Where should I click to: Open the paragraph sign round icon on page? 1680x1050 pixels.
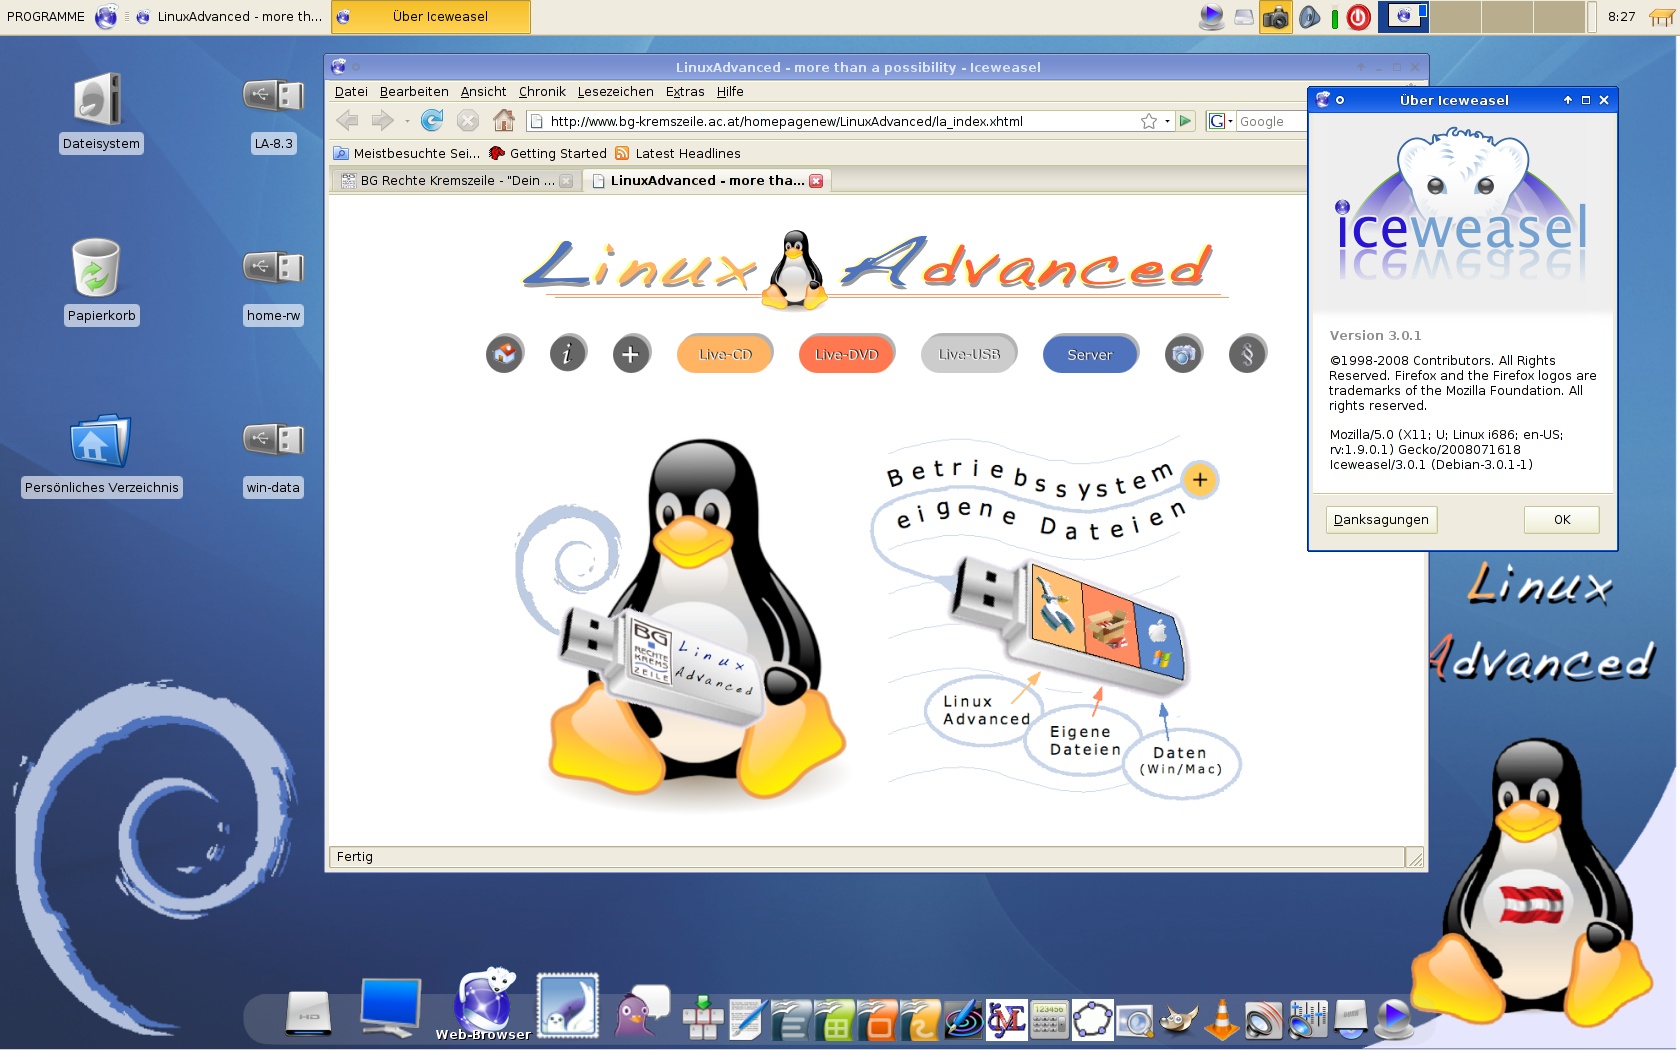[x=1248, y=353]
